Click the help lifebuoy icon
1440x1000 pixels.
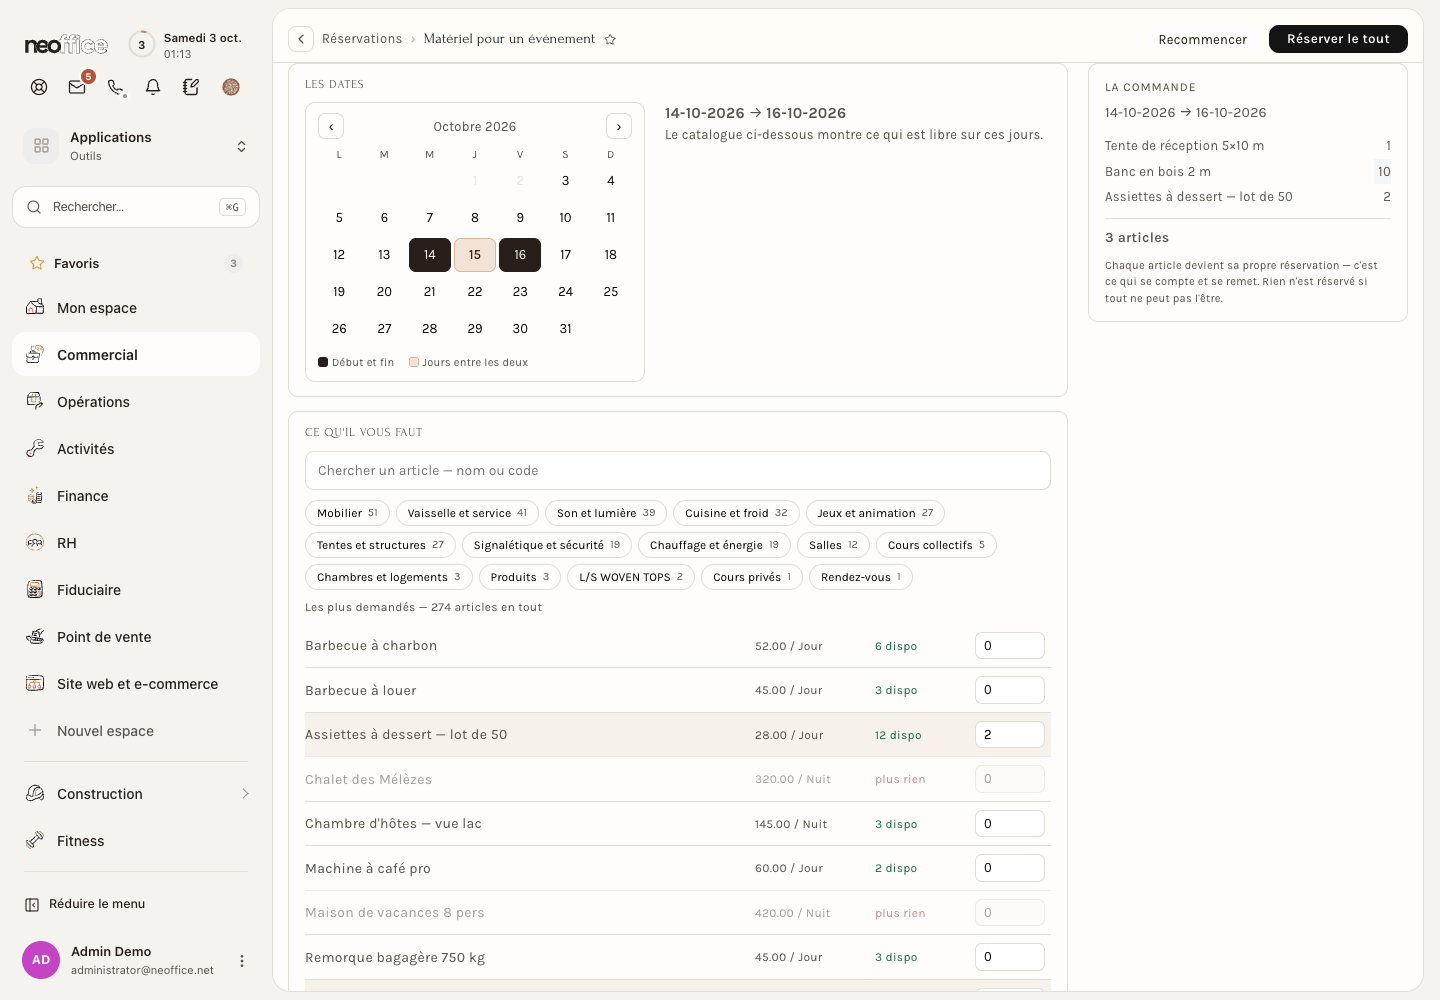(39, 87)
